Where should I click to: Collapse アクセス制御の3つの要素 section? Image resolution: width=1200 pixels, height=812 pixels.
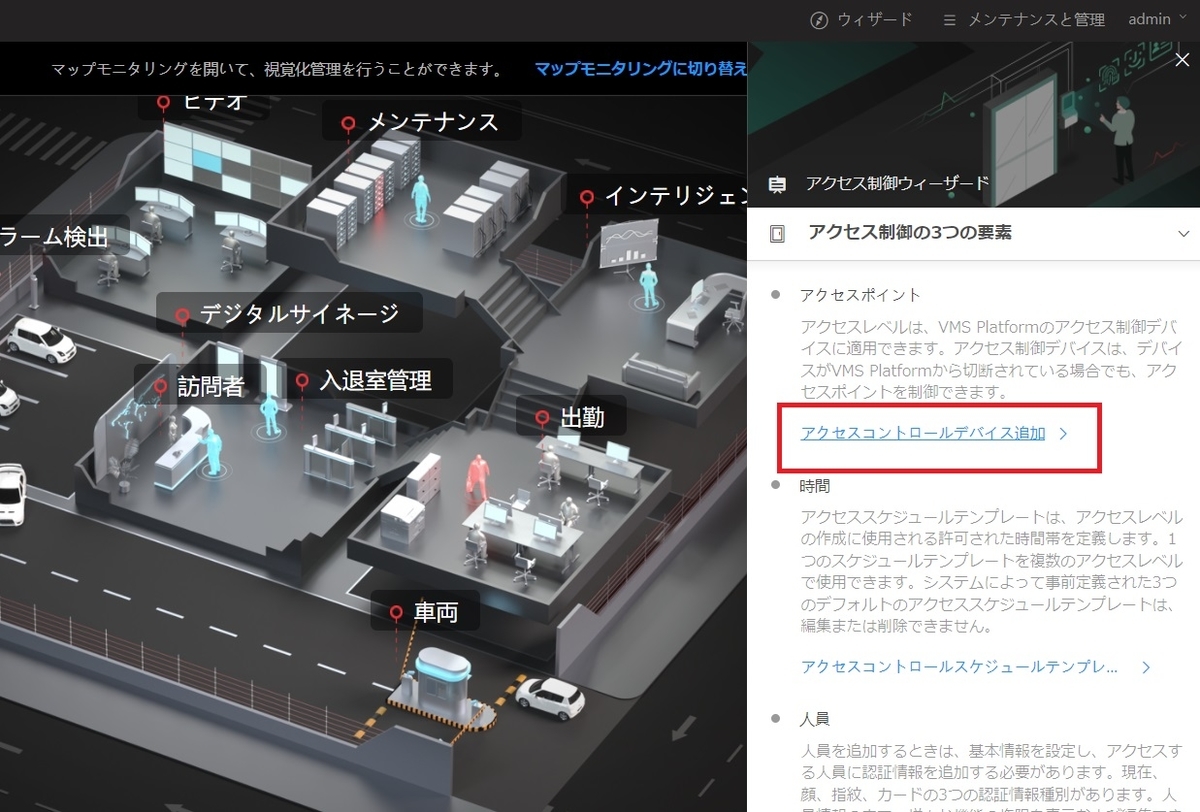[1184, 234]
